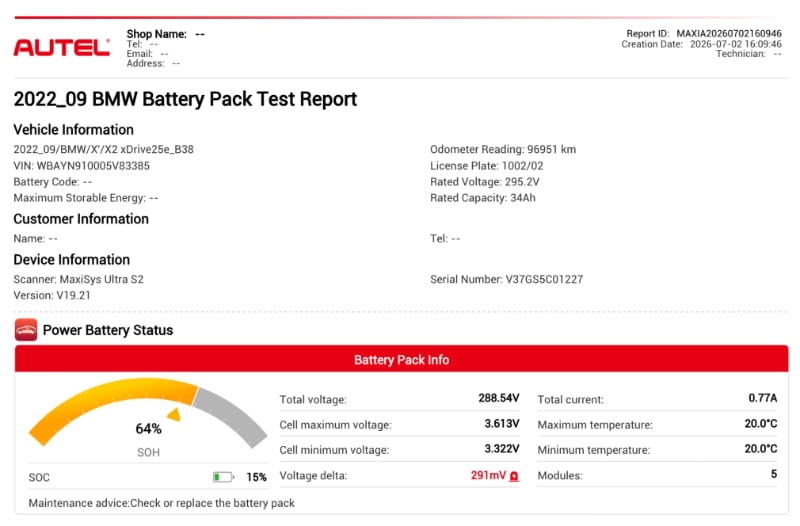Click the 'Shop Name:' label
This screenshot has height=526, width=800.
click(x=157, y=34)
